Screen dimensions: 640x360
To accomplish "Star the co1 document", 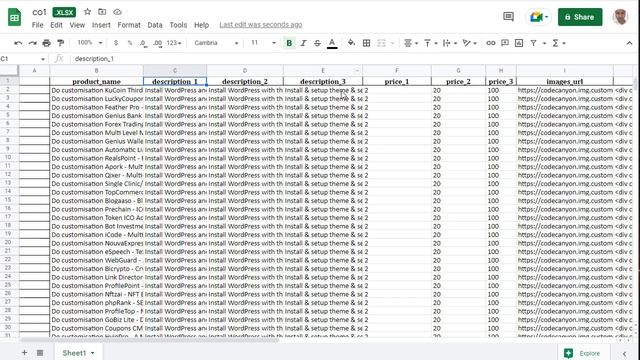I will [87, 12].
